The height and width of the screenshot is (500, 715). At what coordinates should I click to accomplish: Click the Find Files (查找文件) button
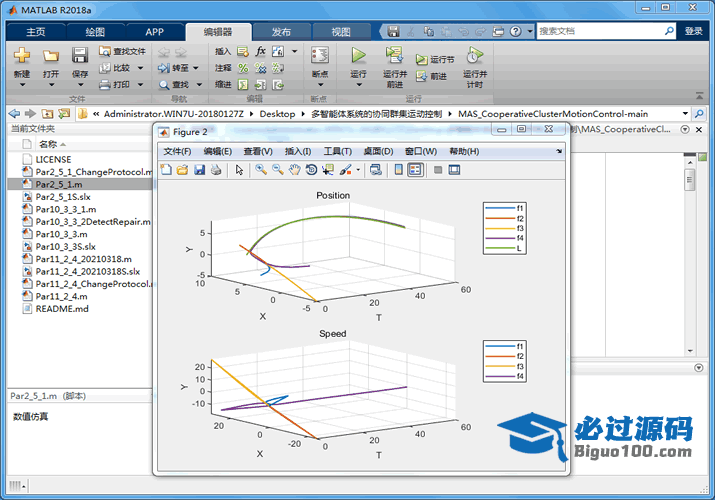122,51
